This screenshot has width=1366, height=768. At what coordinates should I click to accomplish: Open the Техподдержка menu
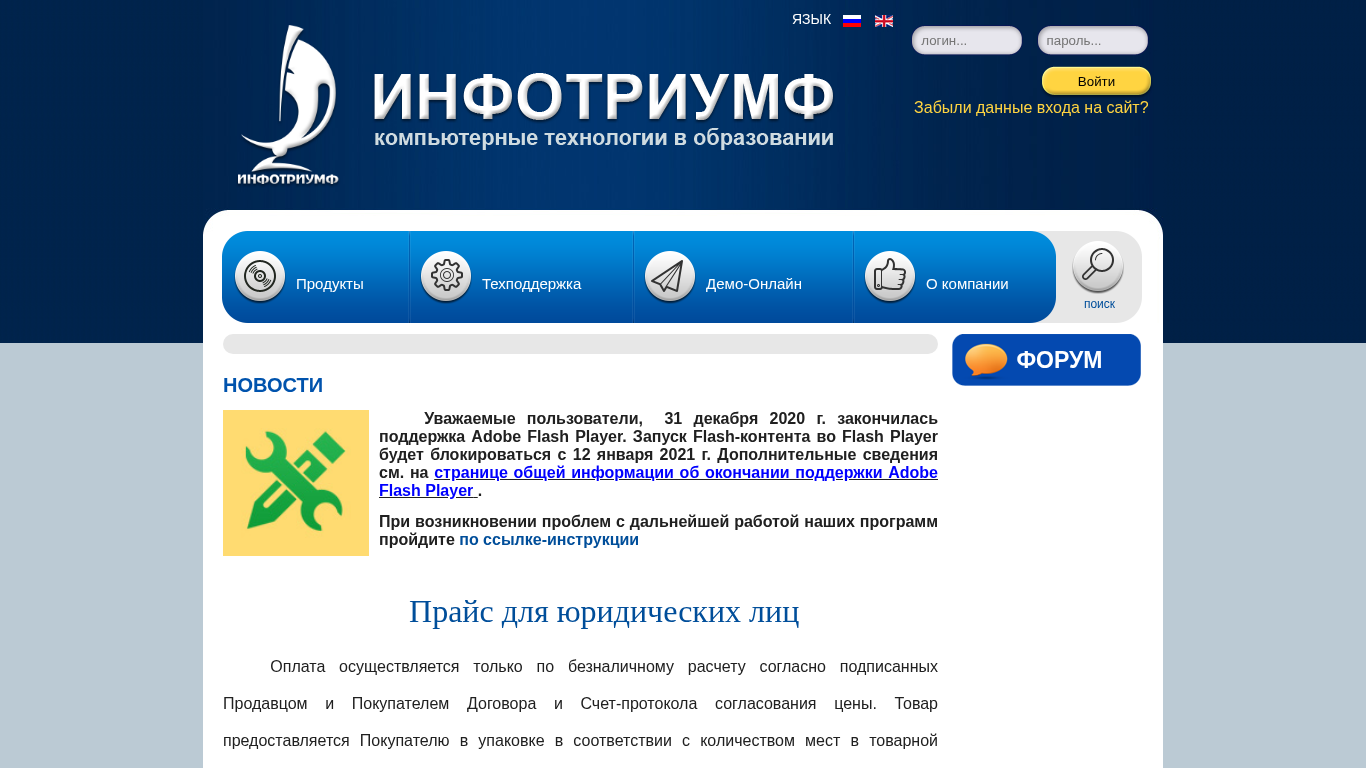pyautogui.click(x=532, y=284)
